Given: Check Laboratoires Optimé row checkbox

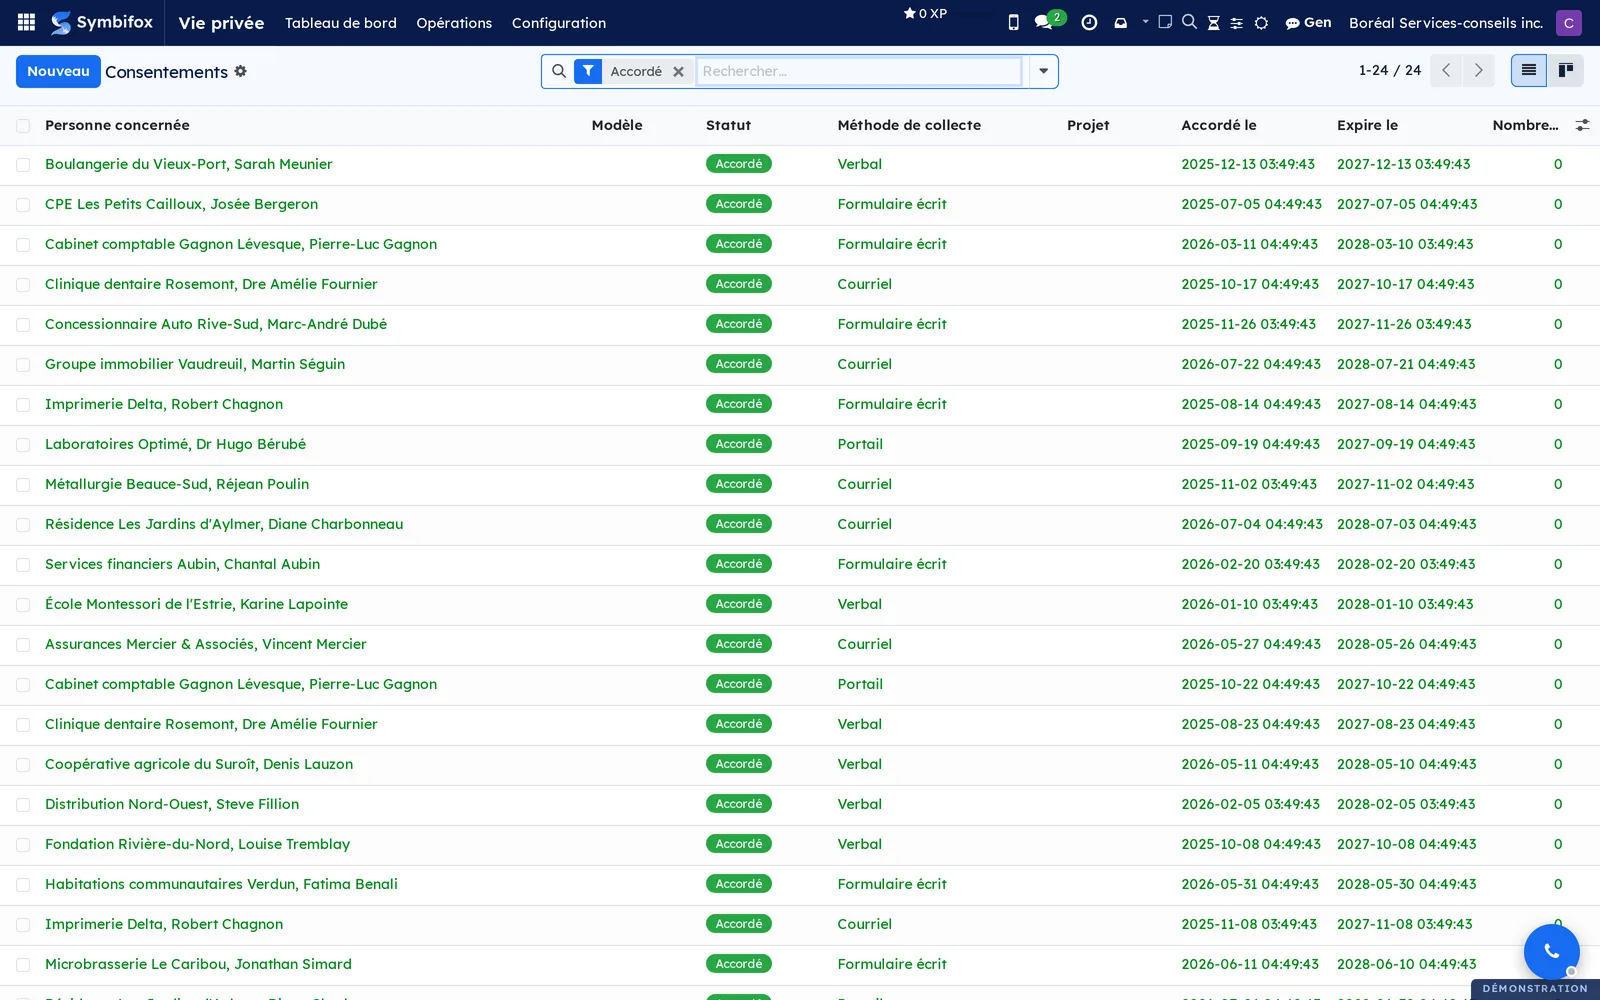Looking at the screenshot, I should click(x=23, y=445).
